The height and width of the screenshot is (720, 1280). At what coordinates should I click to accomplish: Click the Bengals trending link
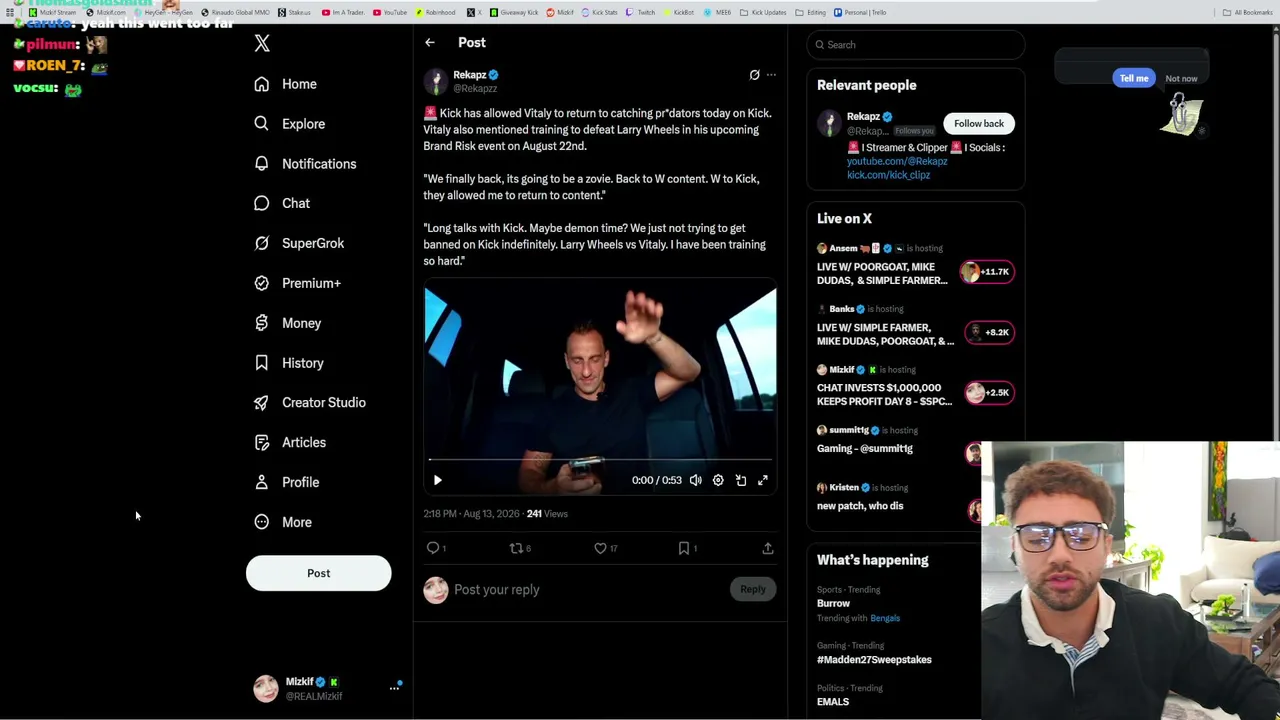pos(885,618)
